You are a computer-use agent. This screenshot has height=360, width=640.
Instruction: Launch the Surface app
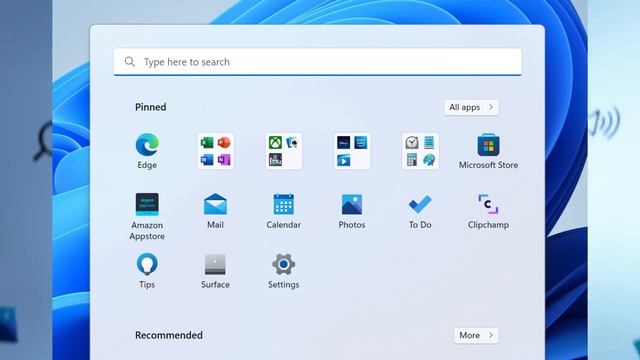216,271
